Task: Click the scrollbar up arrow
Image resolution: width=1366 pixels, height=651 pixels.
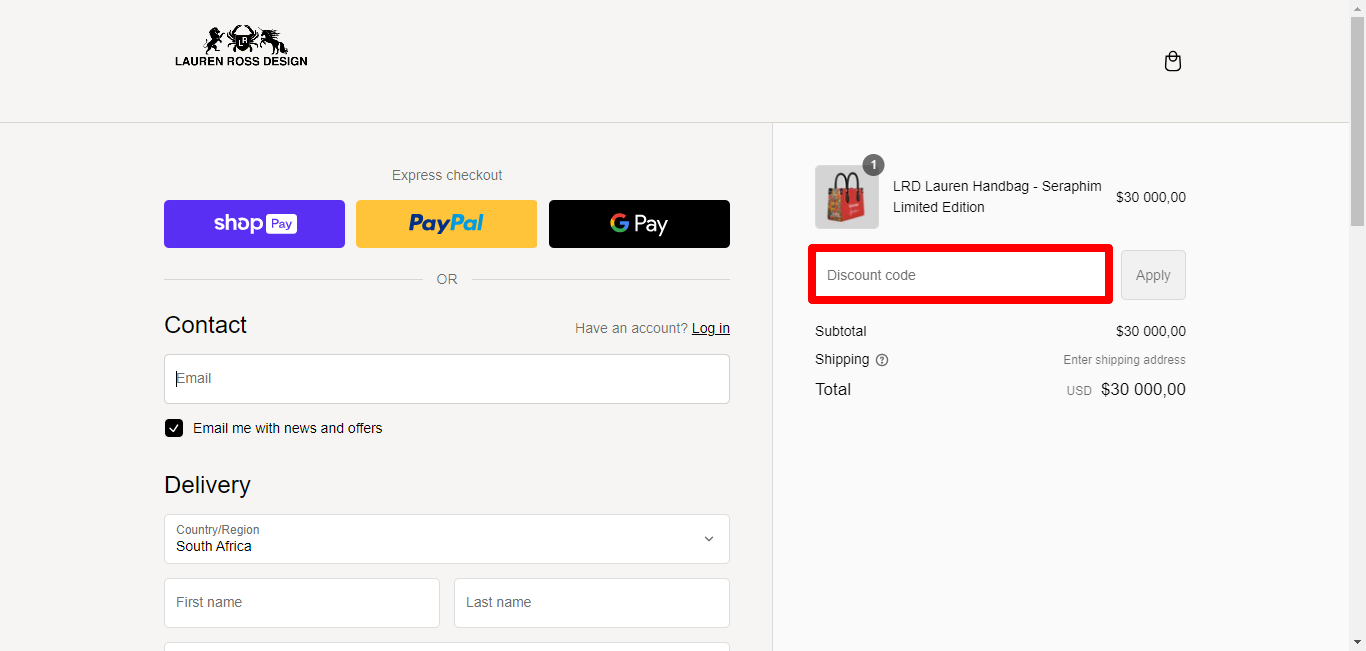Action: pos(1357,8)
